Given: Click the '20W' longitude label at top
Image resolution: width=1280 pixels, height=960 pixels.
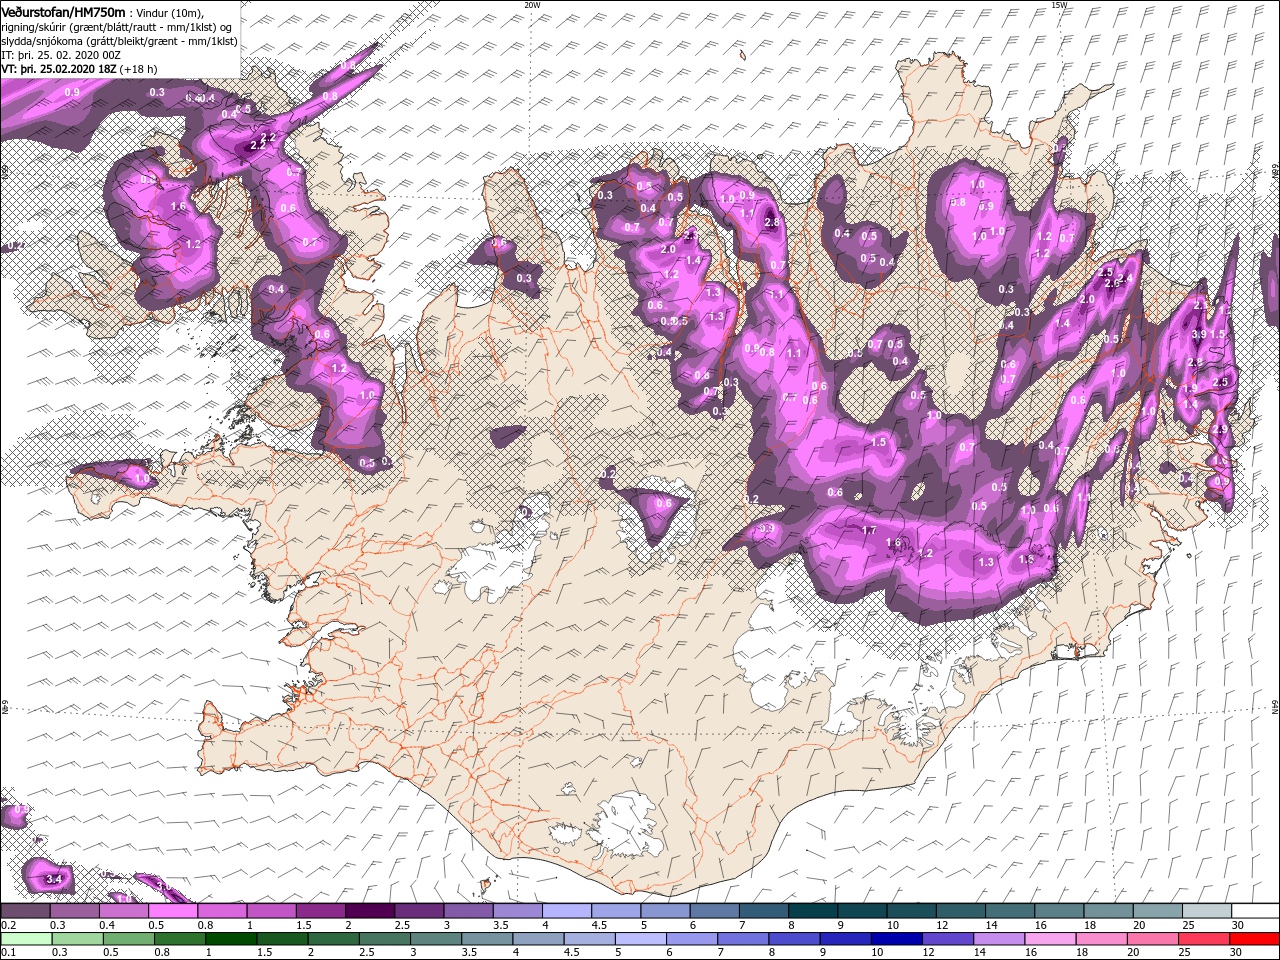Looking at the screenshot, I should pos(532,5).
